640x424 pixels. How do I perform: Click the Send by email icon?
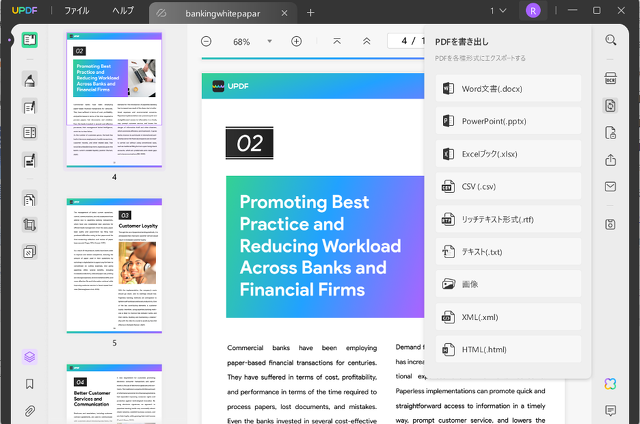click(x=610, y=186)
